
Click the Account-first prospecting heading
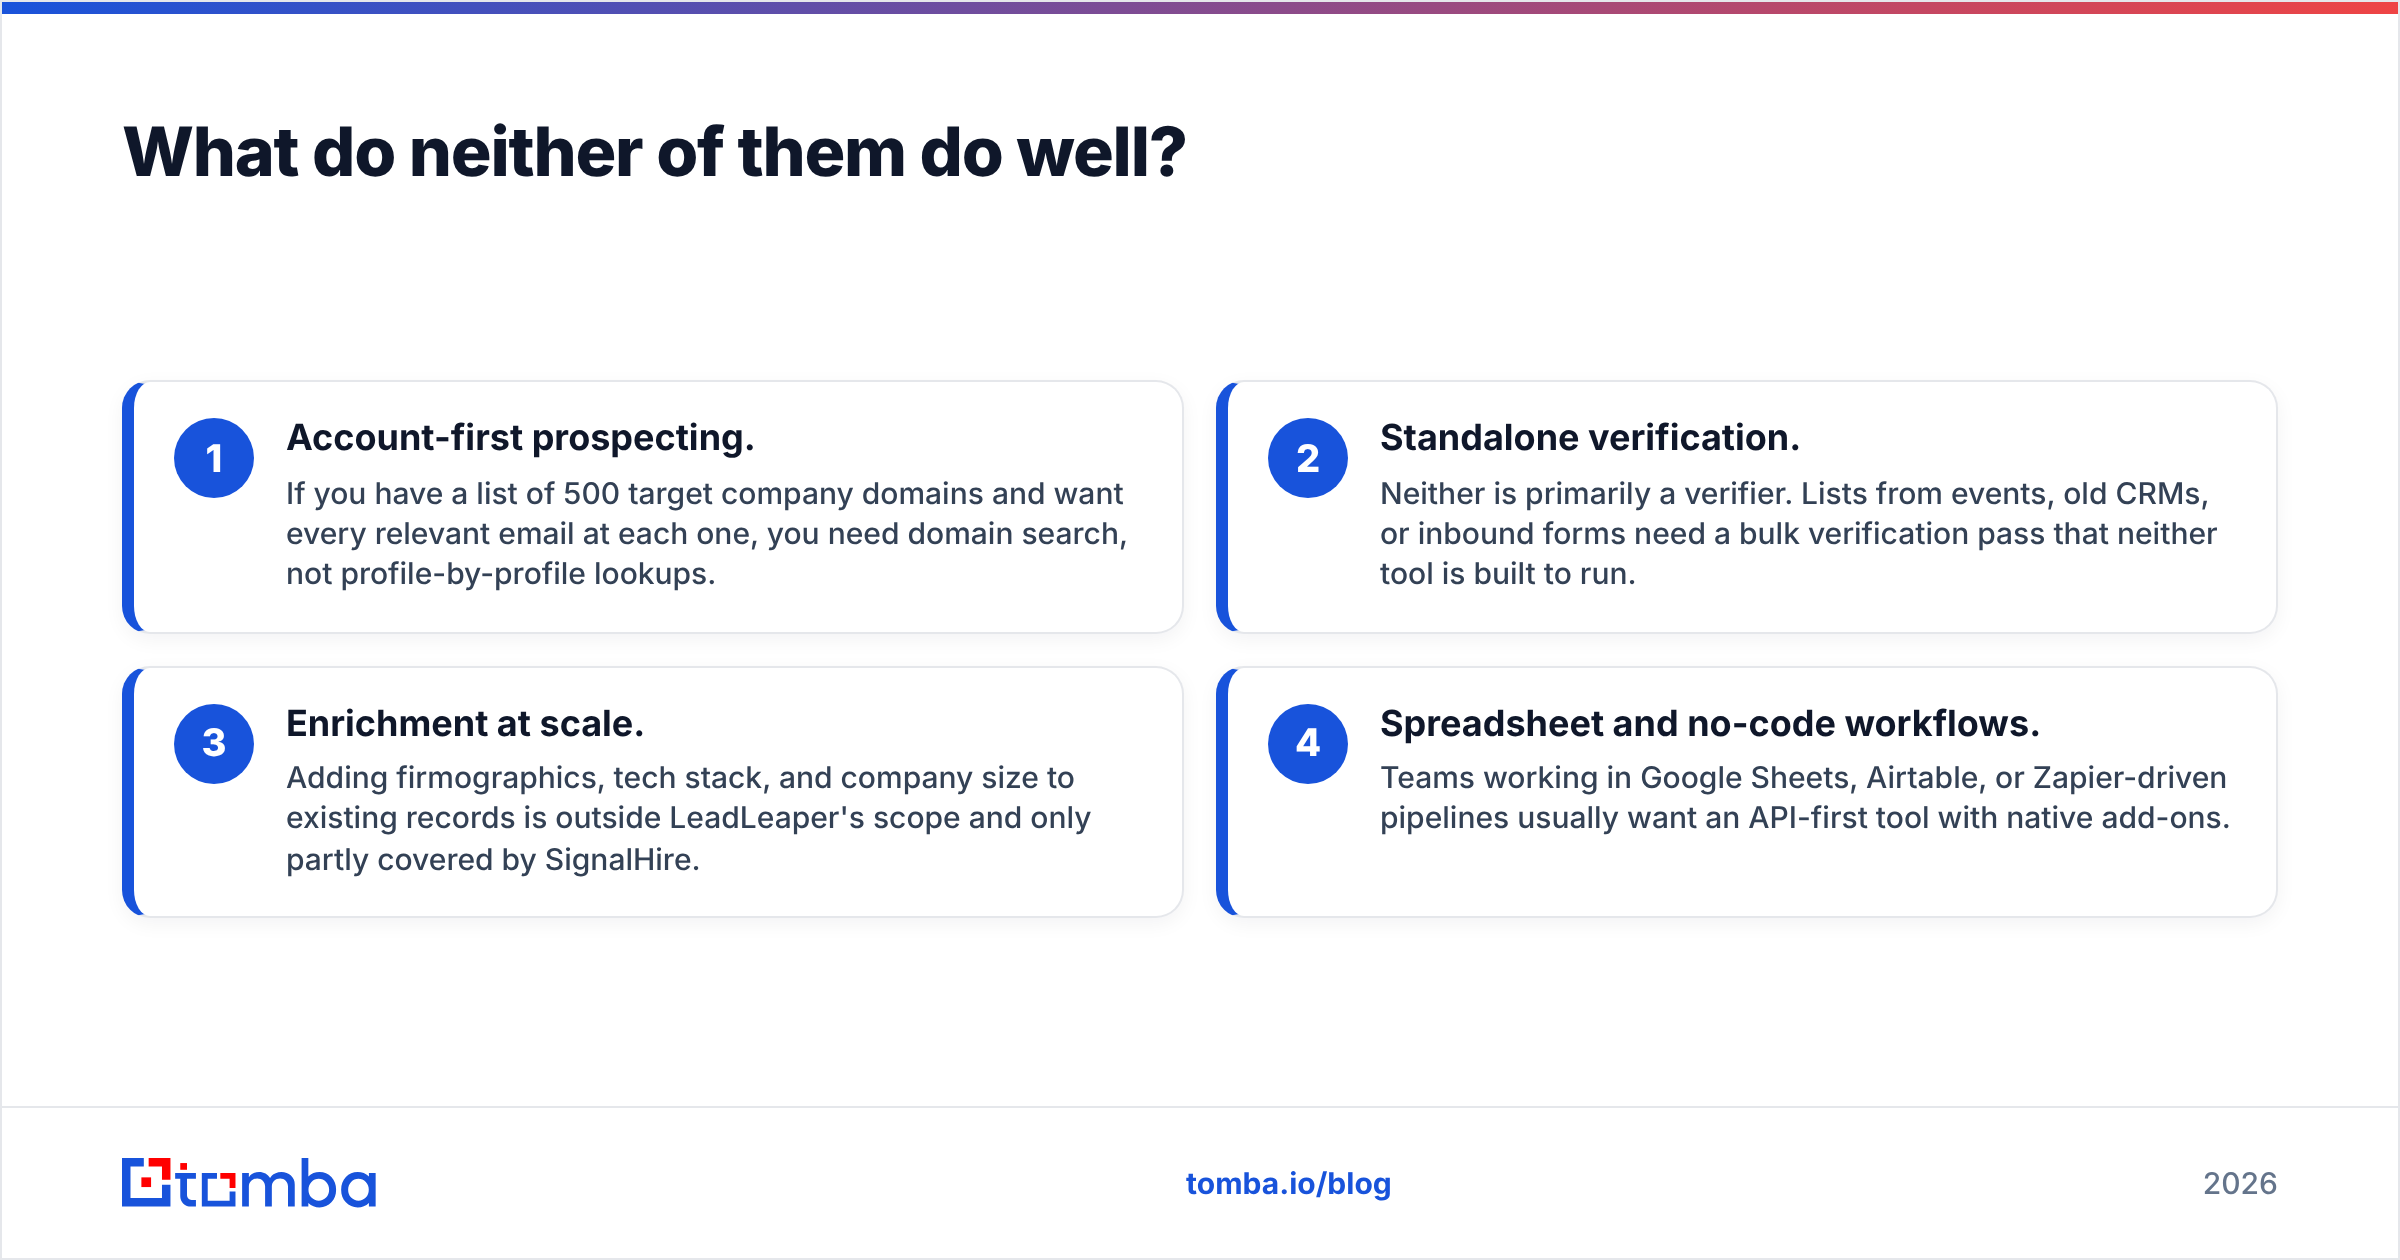pyautogui.click(x=520, y=438)
